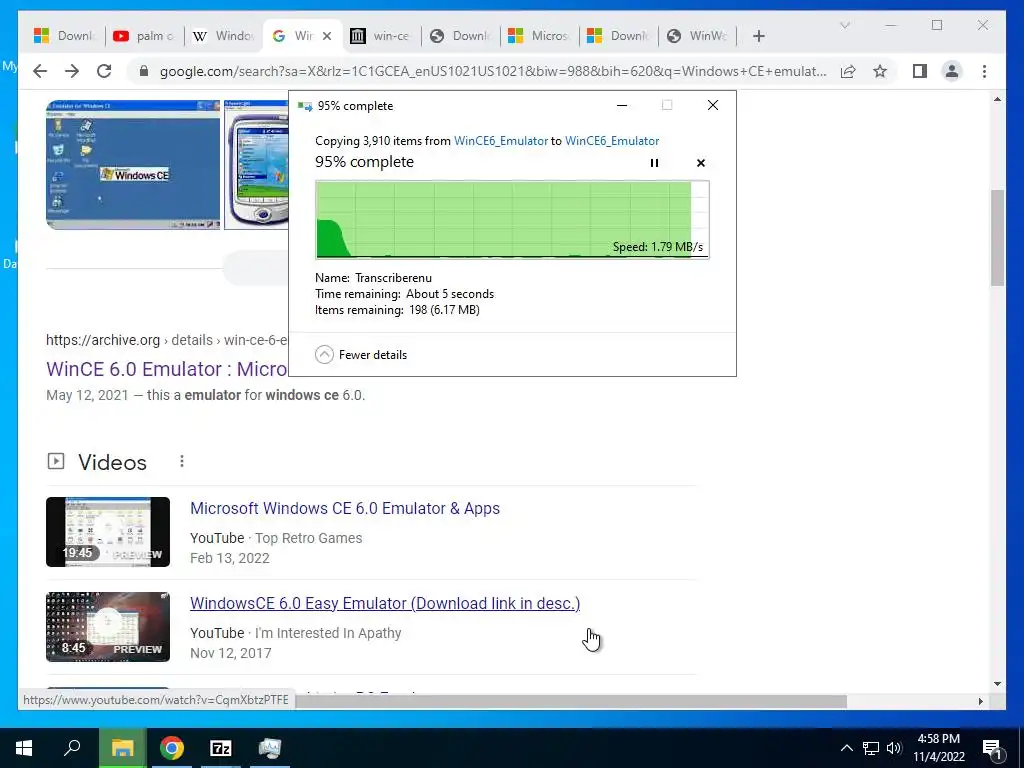Open the clock showing 4:58 PM
Viewport: 1024px width, 768px height.
(x=939, y=748)
